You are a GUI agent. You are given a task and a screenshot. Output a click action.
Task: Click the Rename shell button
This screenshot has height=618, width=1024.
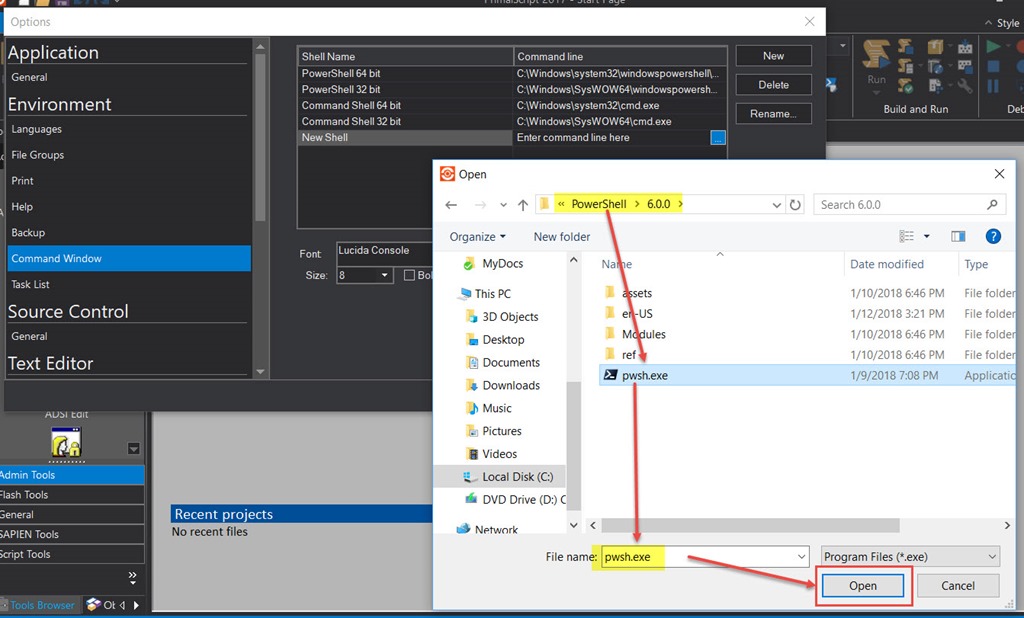coord(773,114)
